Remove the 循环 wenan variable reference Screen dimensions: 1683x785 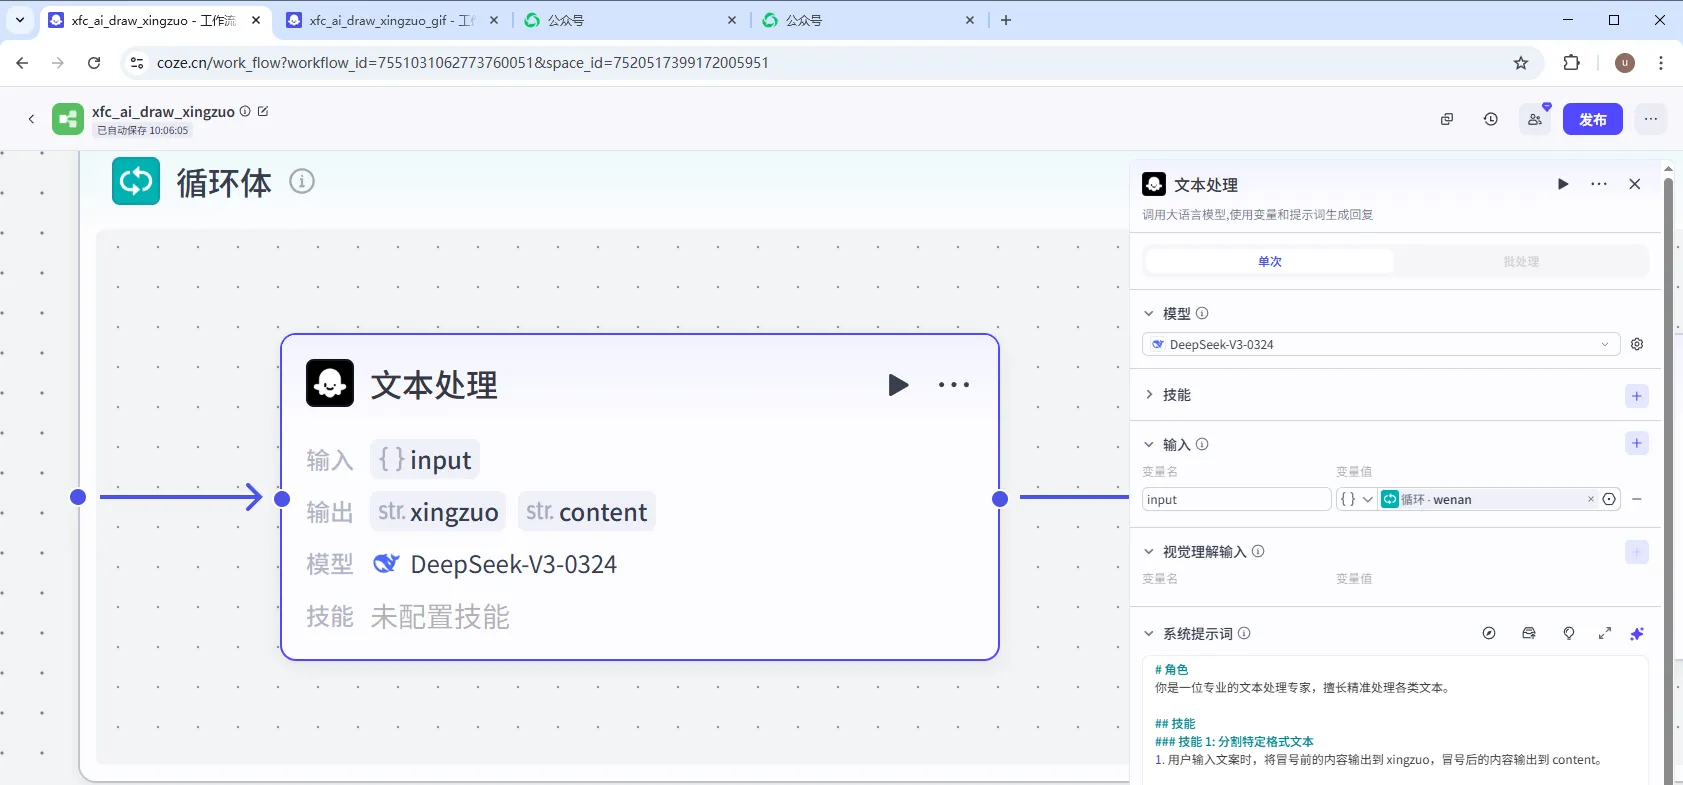(1590, 499)
